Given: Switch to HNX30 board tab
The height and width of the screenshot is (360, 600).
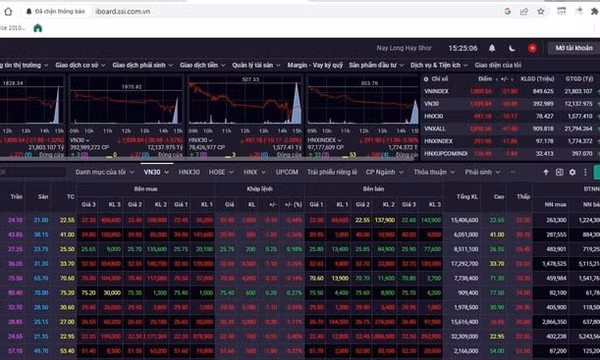Looking at the screenshot, I should point(189,172).
